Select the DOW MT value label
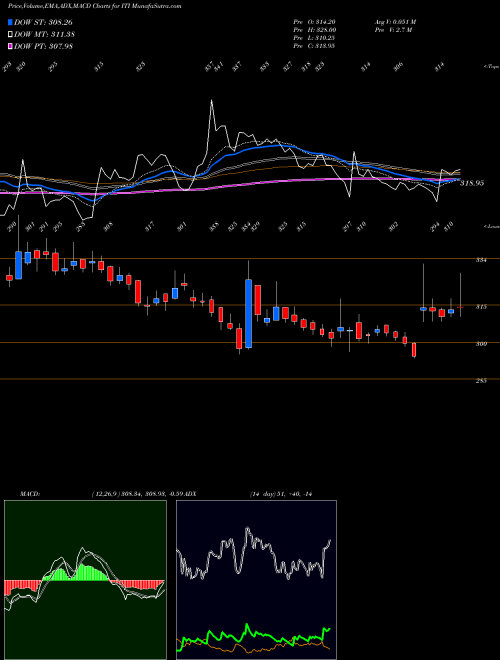The width and height of the screenshot is (500, 660). pyautogui.click(x=44, y=34)
